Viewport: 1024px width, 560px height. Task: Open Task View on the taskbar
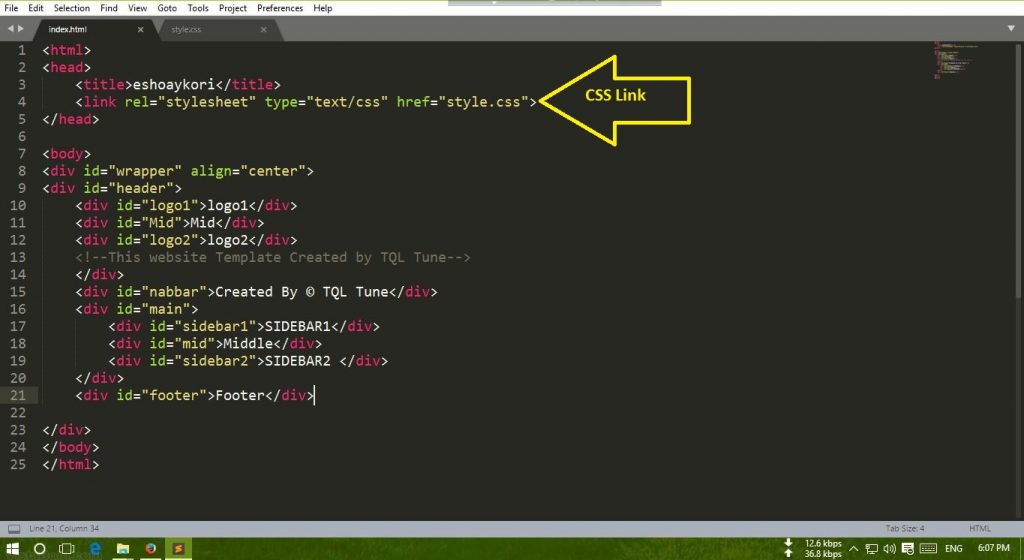click(67, 549)
